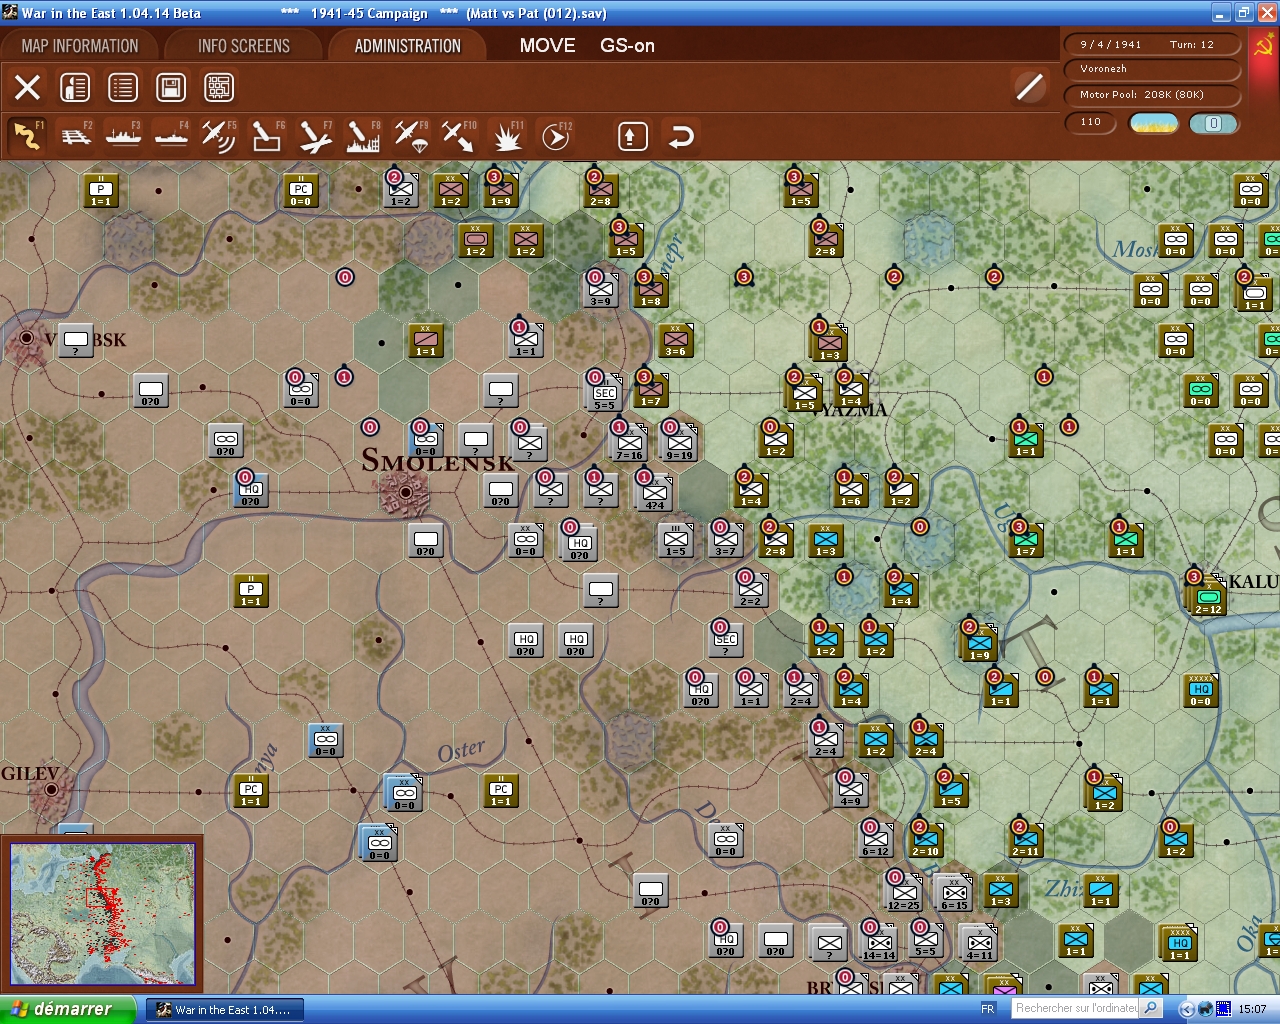This screenshot has height=1024, width=1280.
Task: Select the F3 naval transport icon
Action: pos(123,136)
